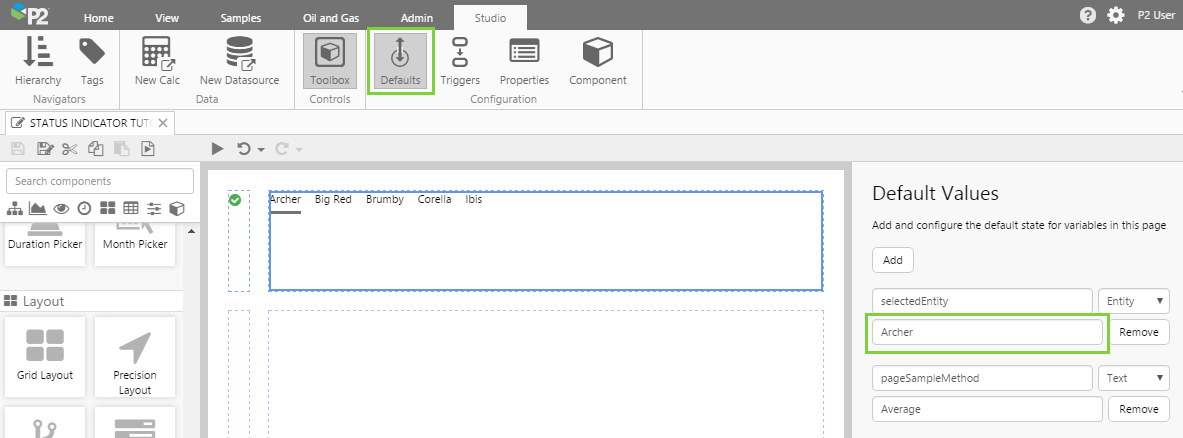
Task: Select the STATUS INDICATOR TUTORIAL page tab
Action: 91,123
